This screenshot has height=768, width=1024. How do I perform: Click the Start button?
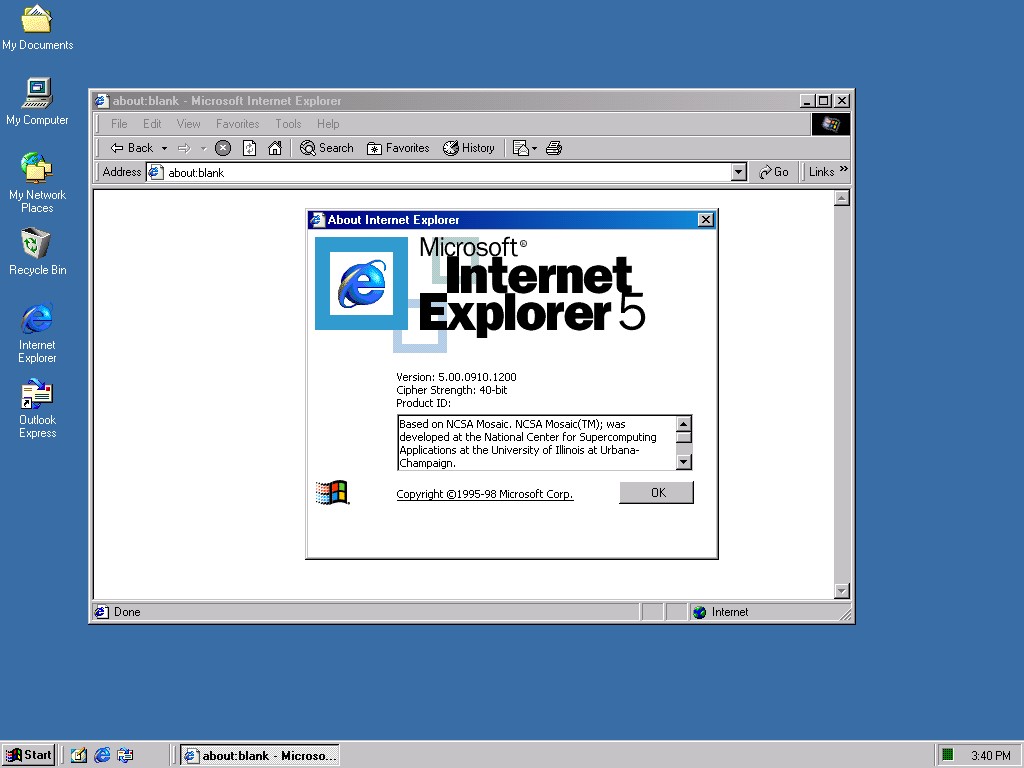(28, 756)
